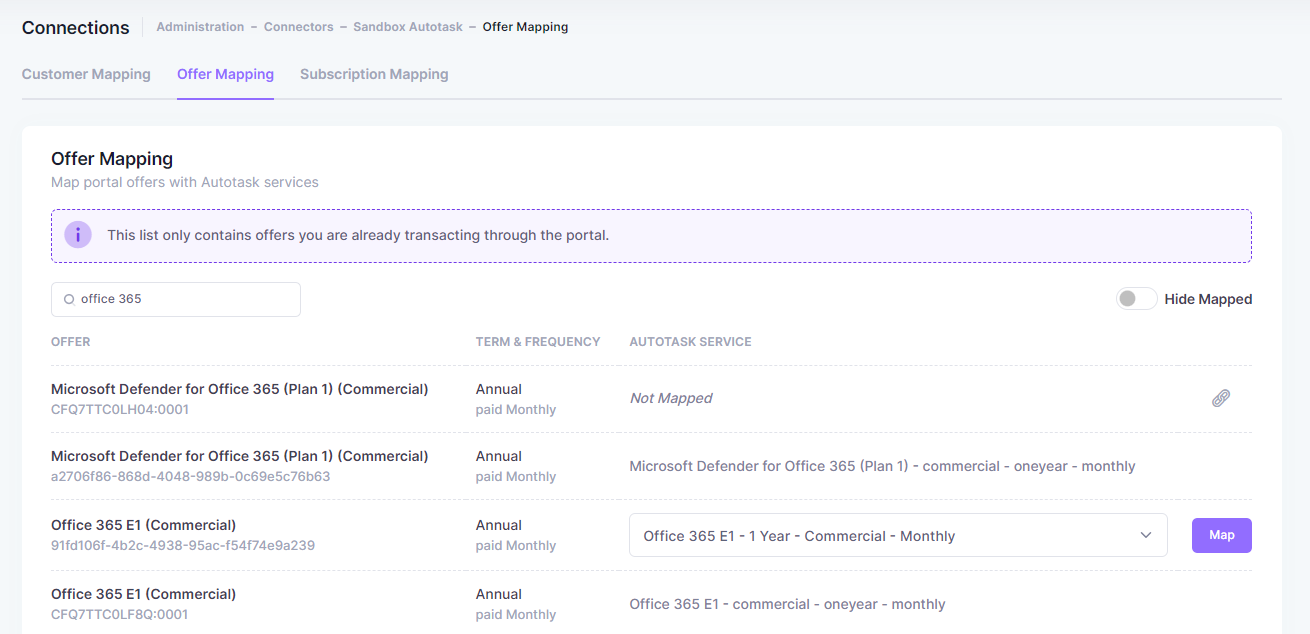Open the Office 365 E1 Autotask service dropdown
This screenshot has height=634, width=1310.
[x=898, y=535]
